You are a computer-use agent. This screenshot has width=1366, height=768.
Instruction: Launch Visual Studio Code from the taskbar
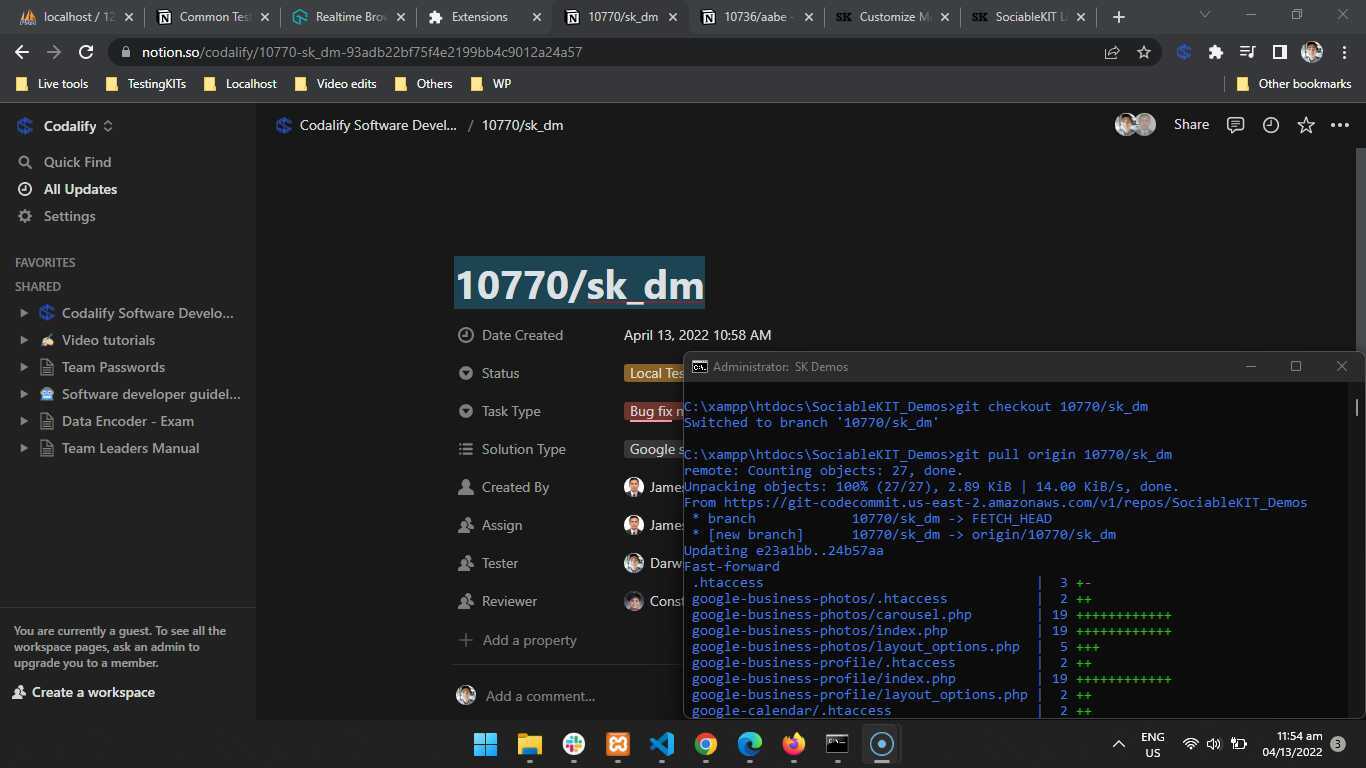coord(661,744)
